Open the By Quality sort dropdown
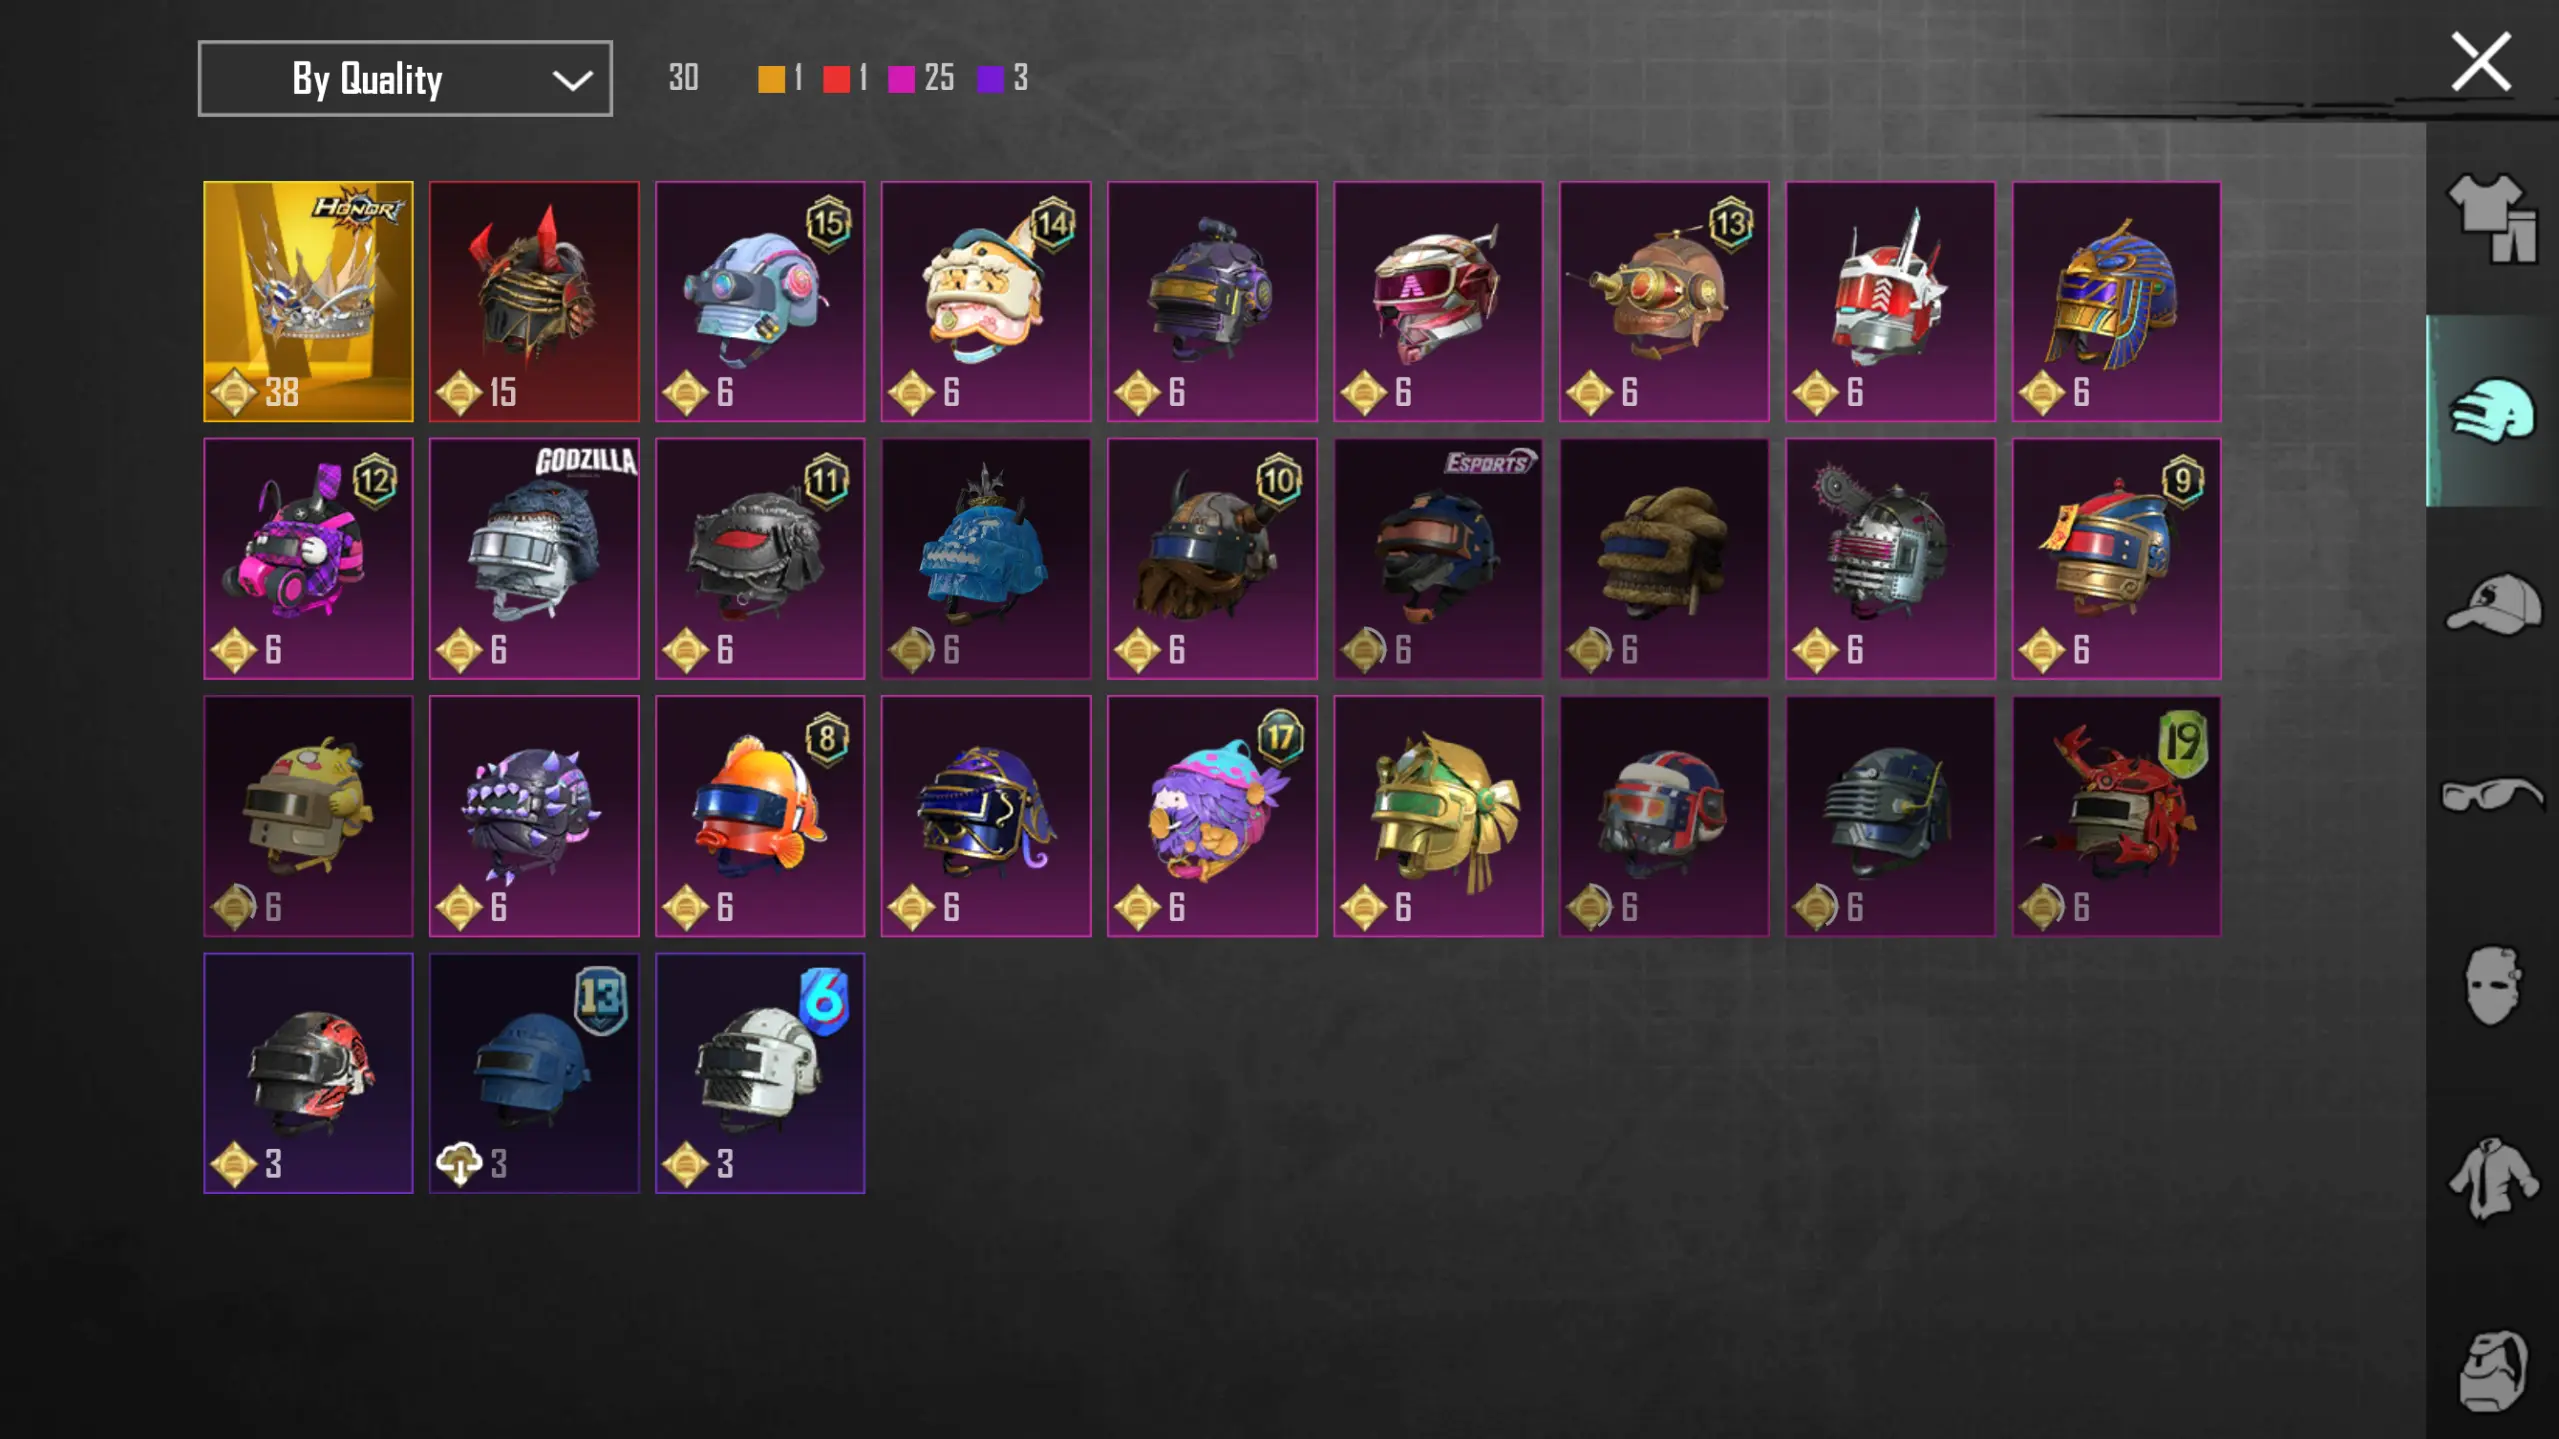Image resolution: width=2559 pixels, height=1439 pixels. coord(405,78)
